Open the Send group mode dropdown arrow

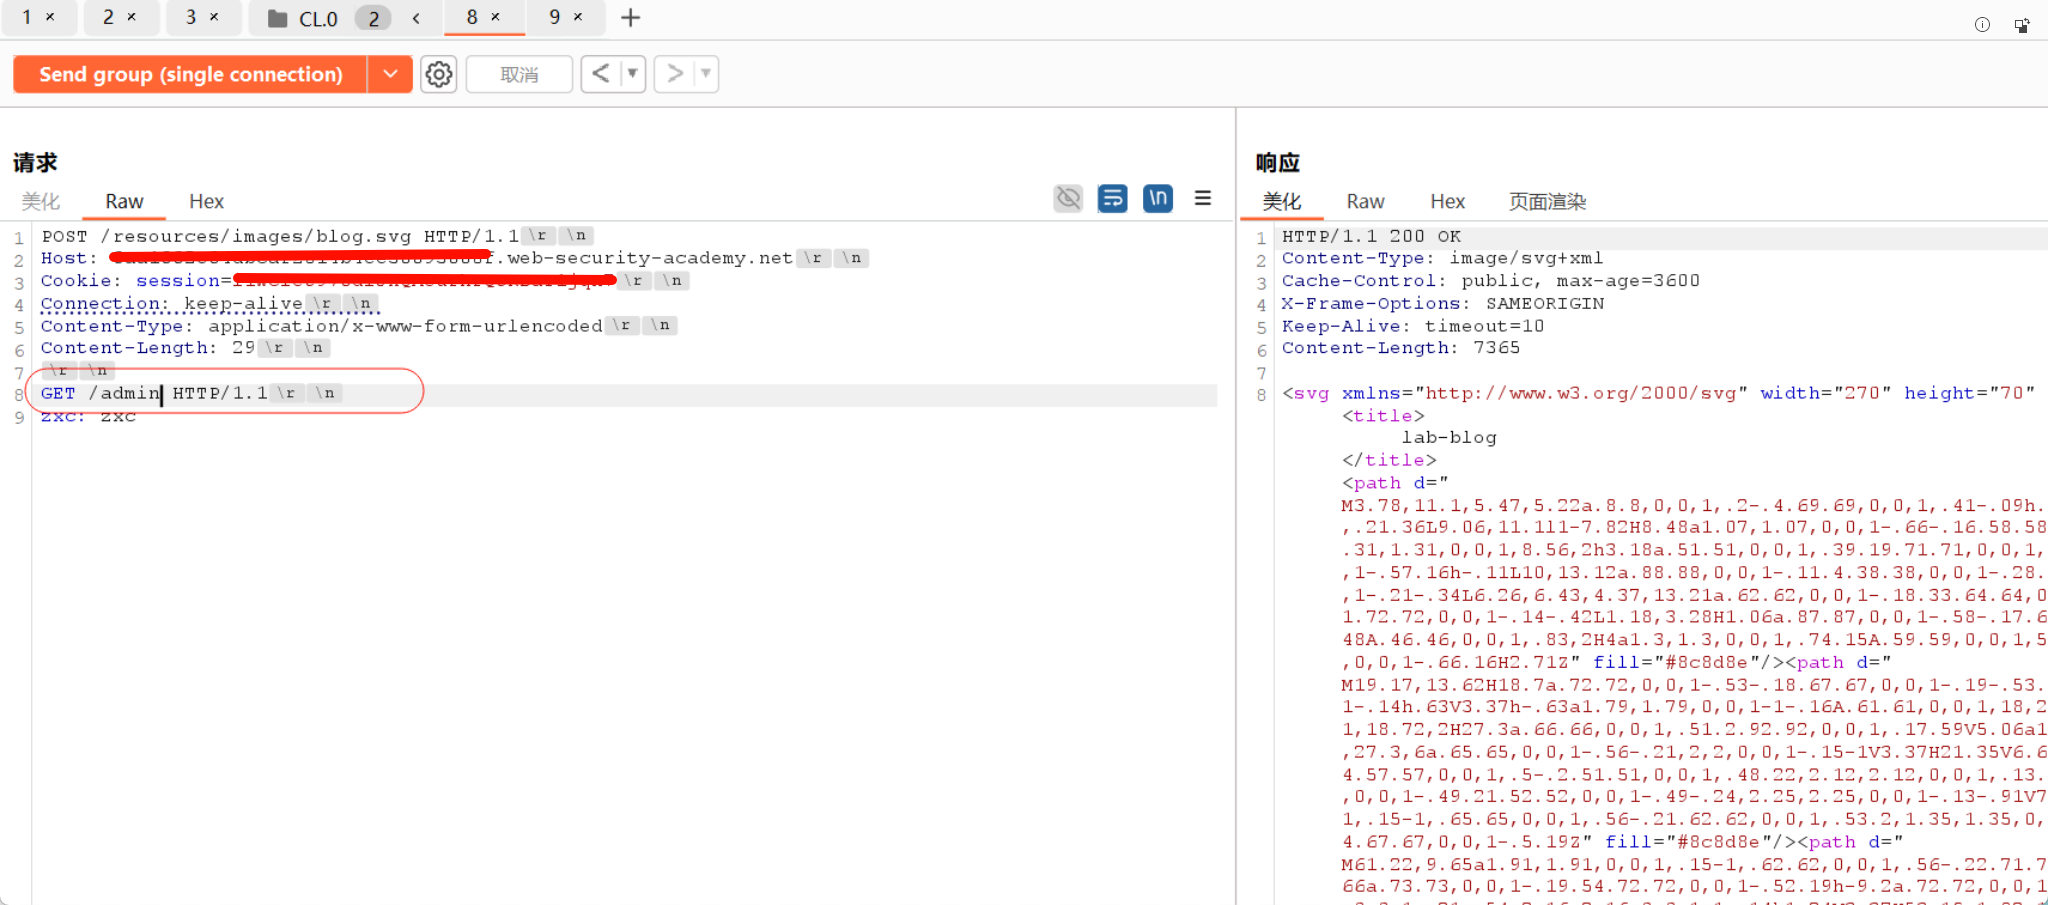(x=390, y=74)
